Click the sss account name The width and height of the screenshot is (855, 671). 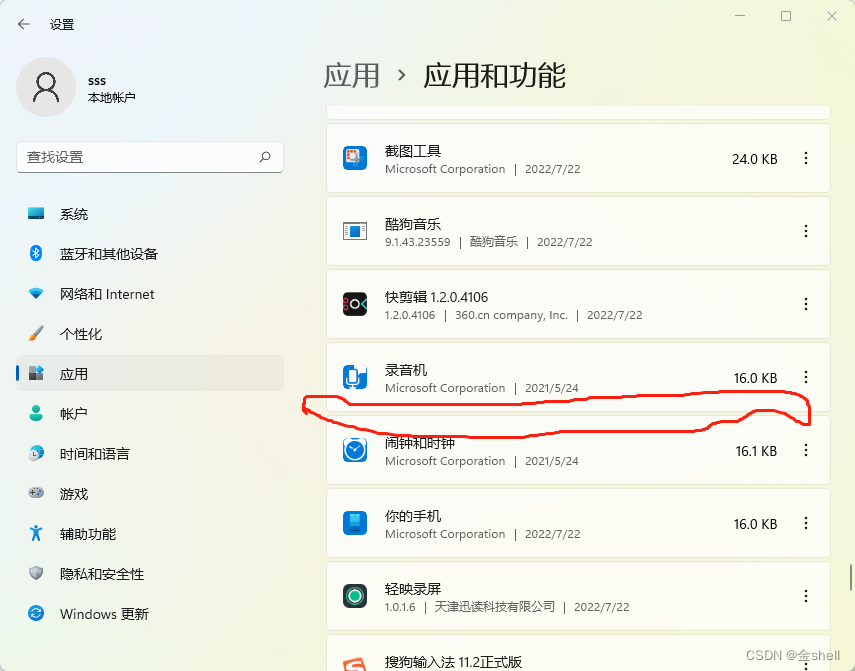(97, 81)
